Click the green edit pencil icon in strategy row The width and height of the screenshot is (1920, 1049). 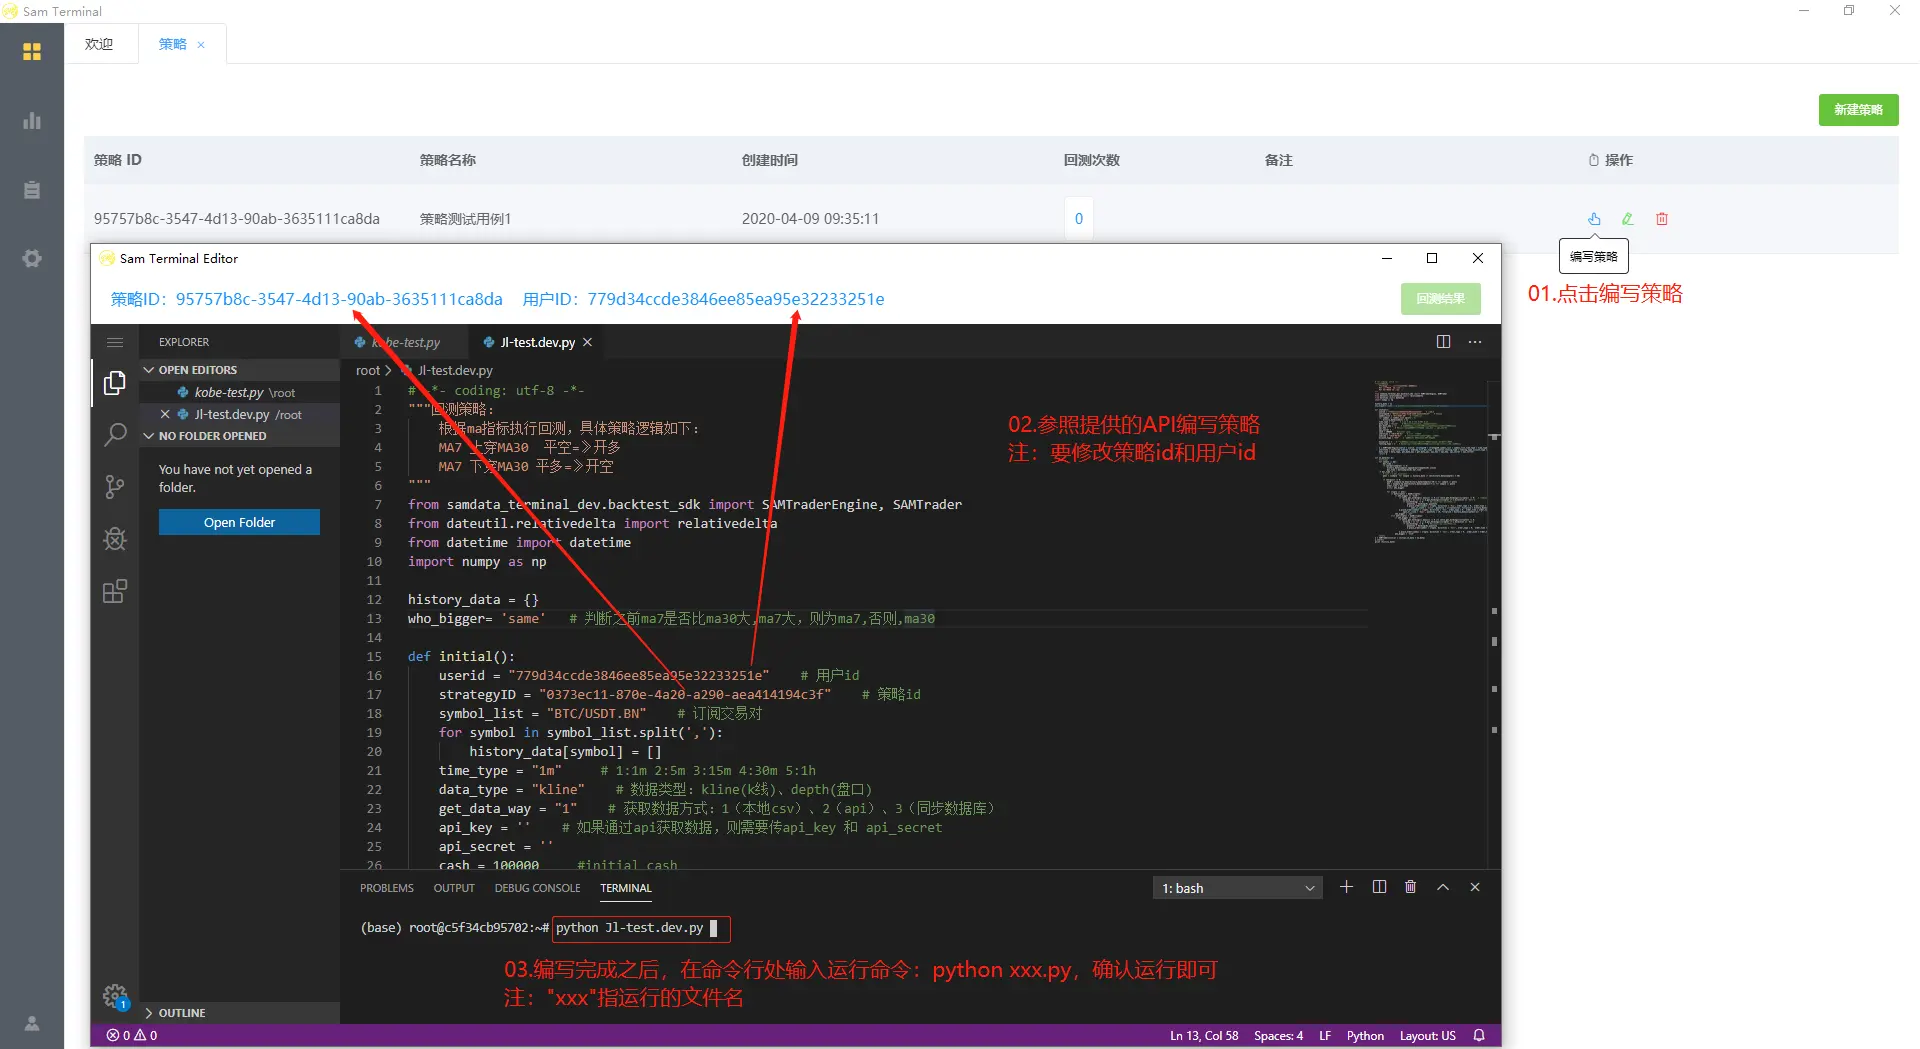click(1627, 218)
